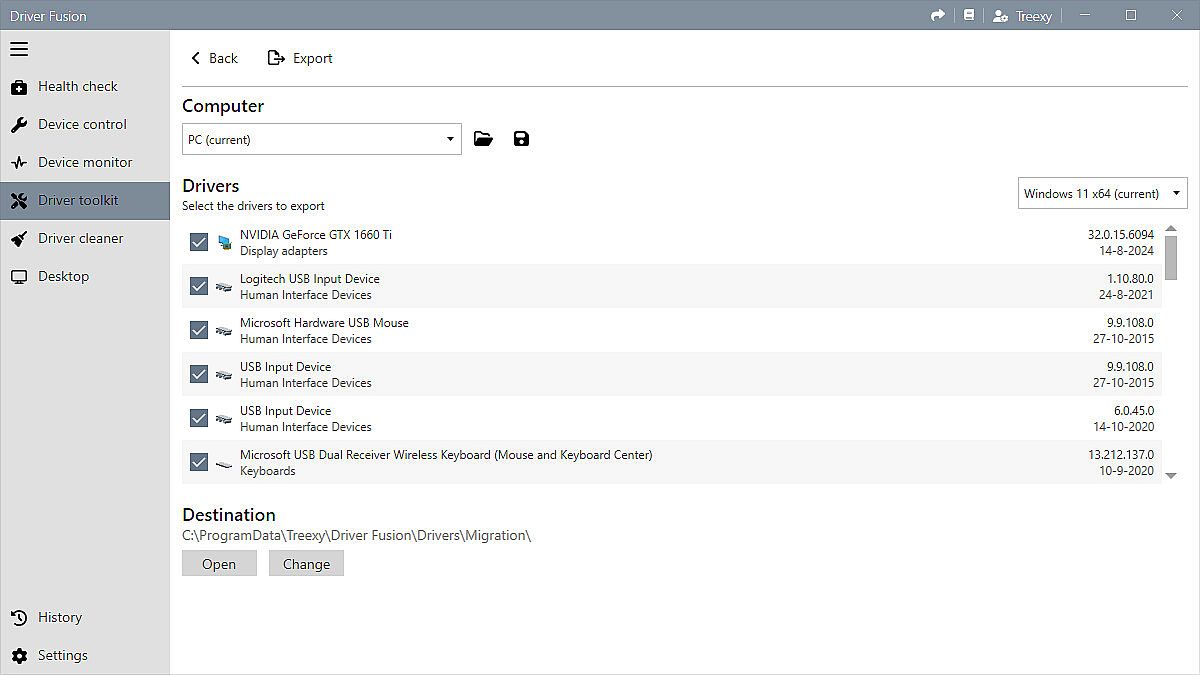Uncheck the NVIDIA GeForce GTX 1660 Ti driver
Image resolution: width=1200 pixels, height=675 pixels.
(199, 242)
